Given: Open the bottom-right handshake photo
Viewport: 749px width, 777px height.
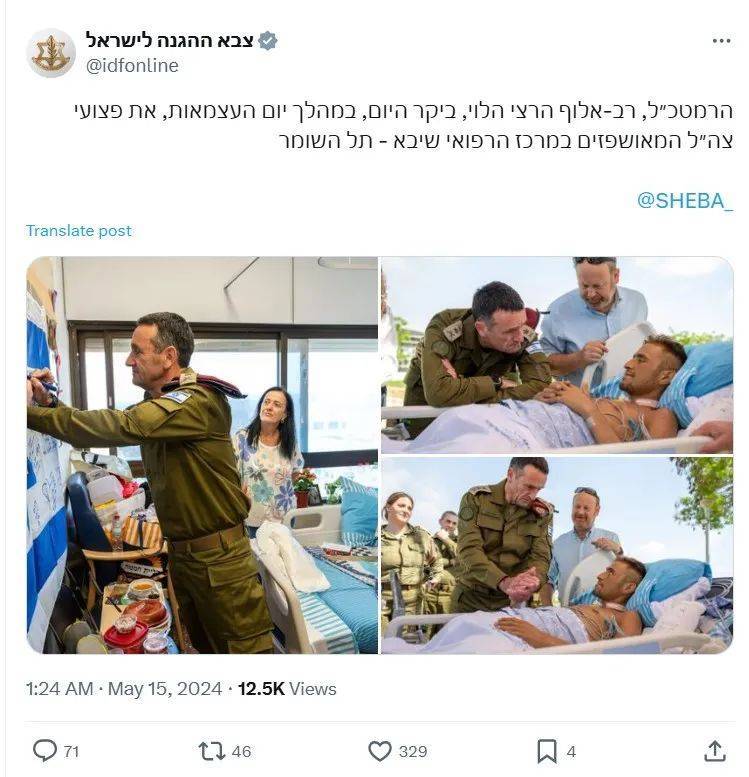Looking at the screenshot, I should tap(557, 555).
